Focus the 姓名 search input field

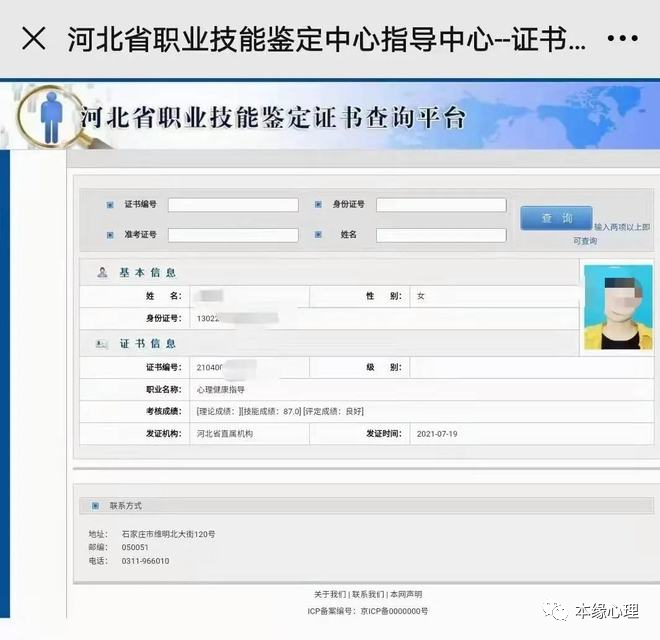(x=441, y=235)
